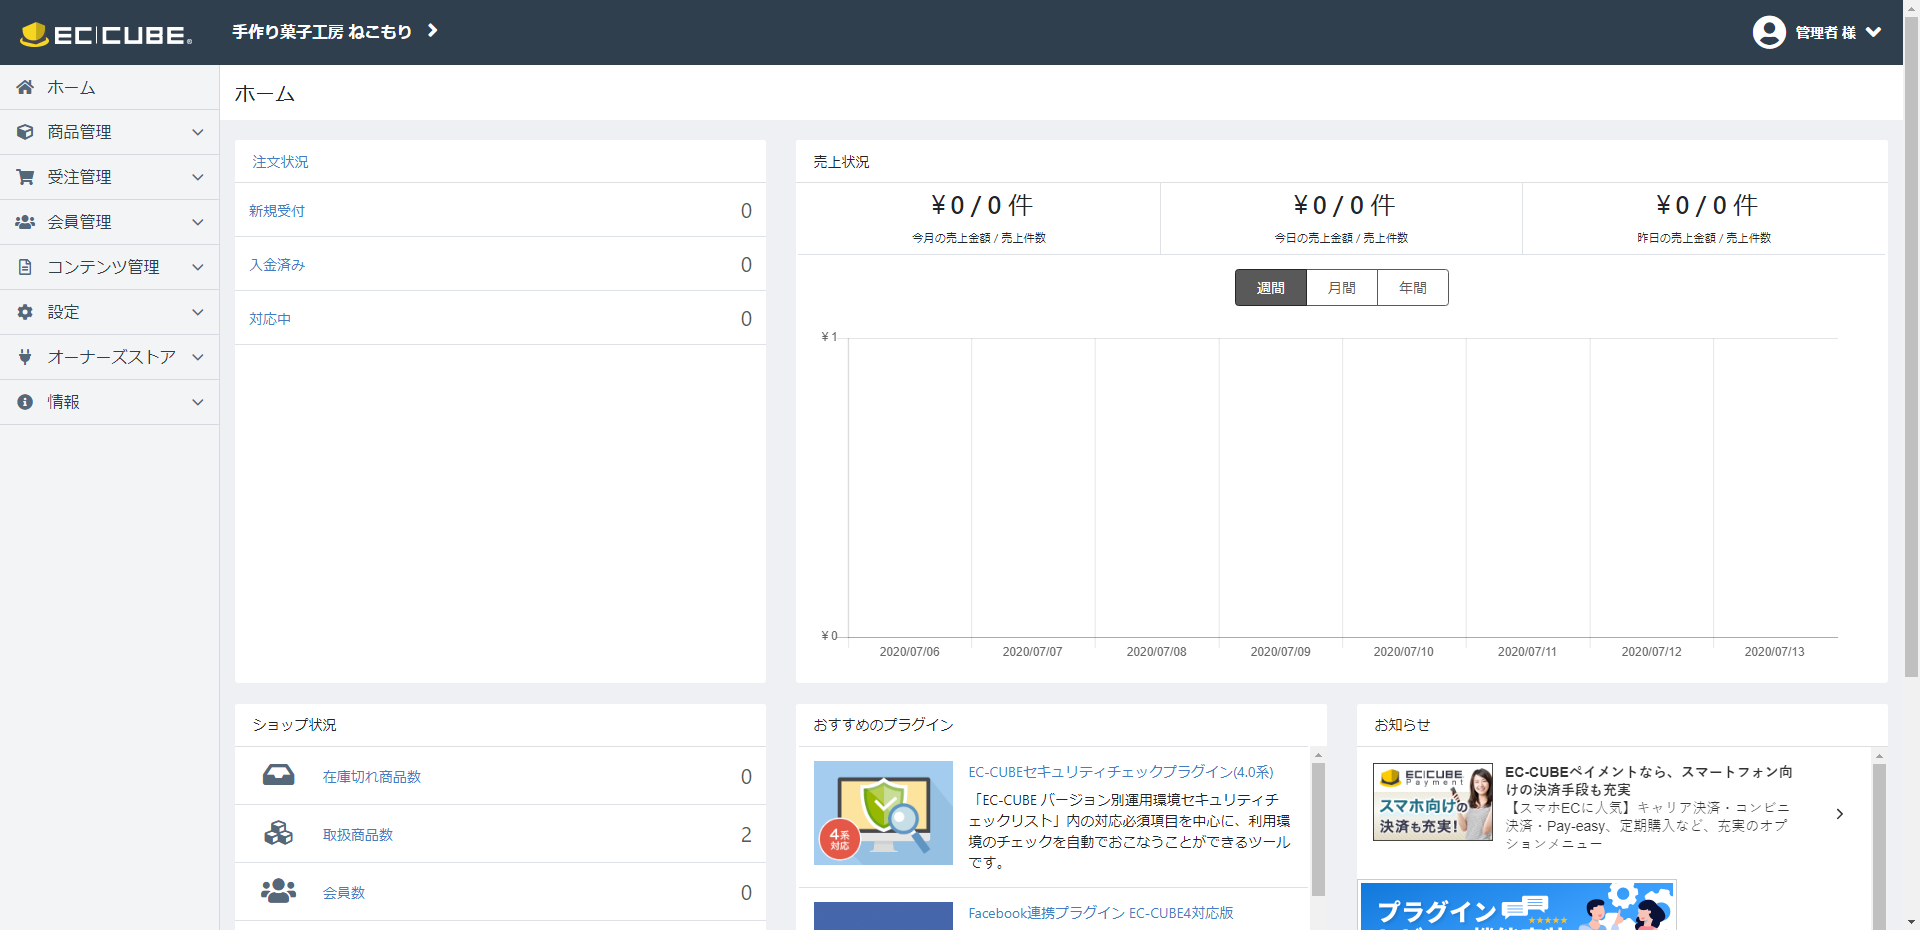Click the gear icon beside 設定
1920x930 pixels.
[x=25, y=312]
